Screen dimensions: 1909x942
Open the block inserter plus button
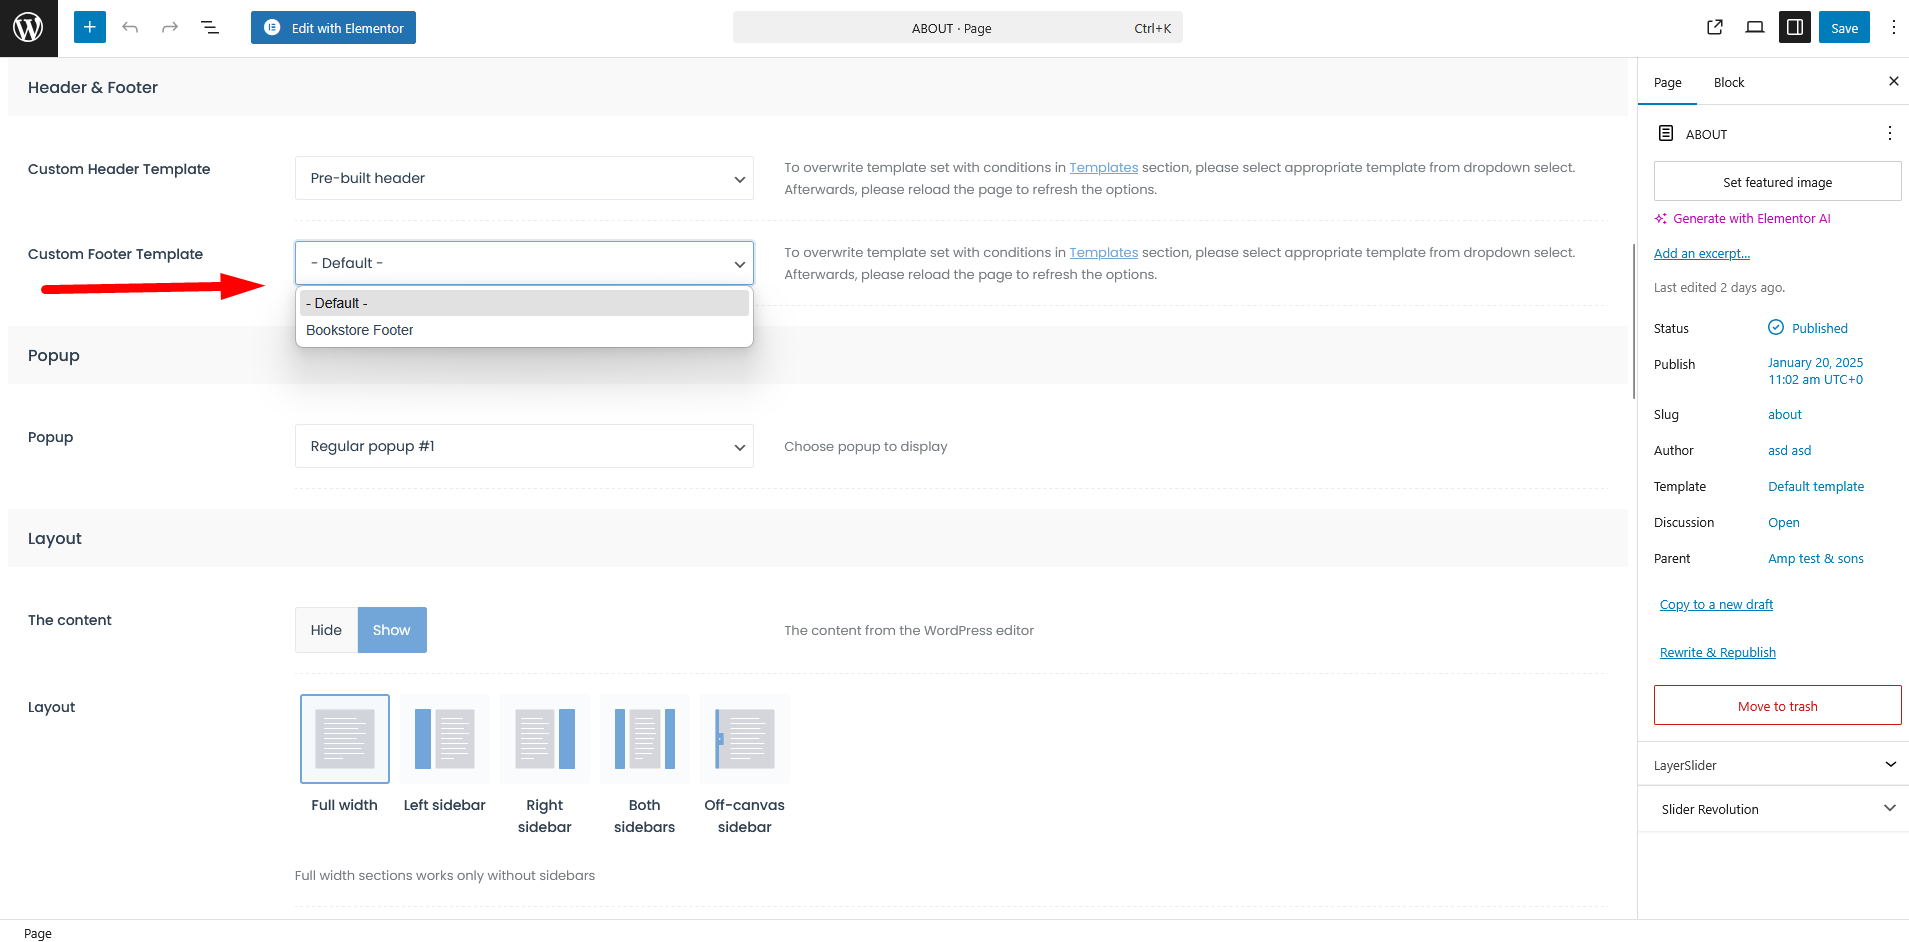point(89,28)
